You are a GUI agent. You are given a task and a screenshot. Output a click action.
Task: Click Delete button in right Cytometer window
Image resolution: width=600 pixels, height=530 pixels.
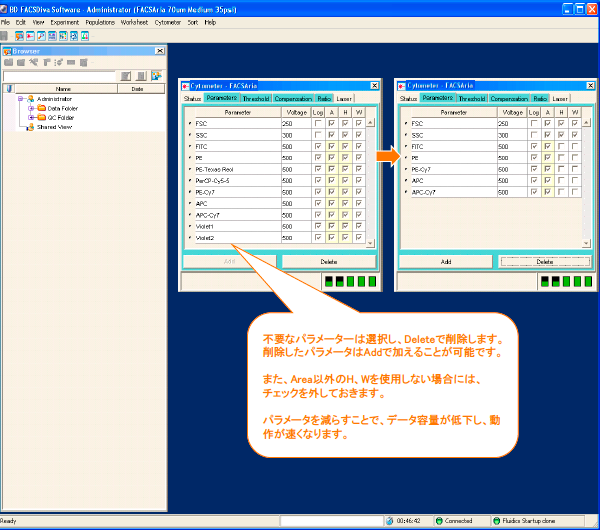[545, 262]
